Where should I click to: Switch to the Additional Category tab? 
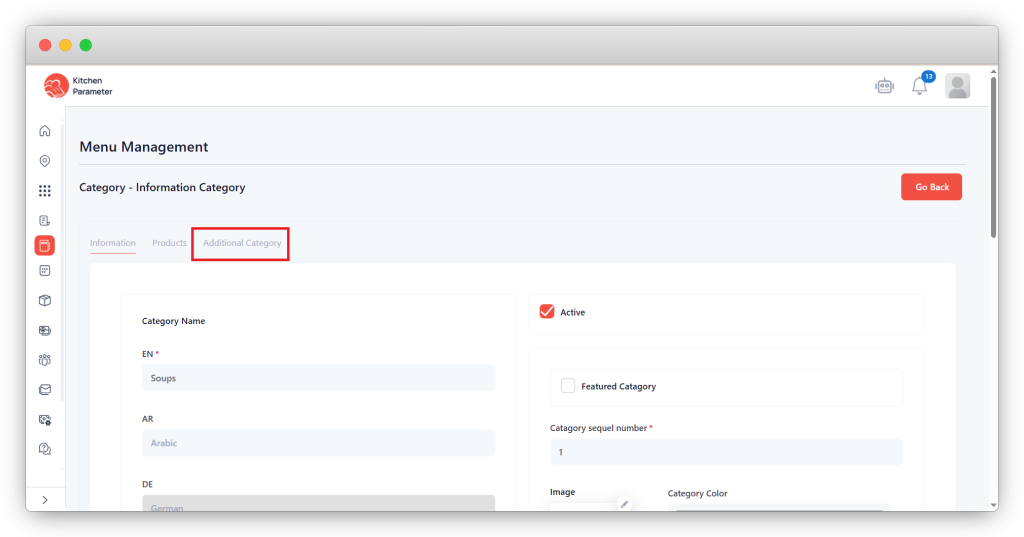242,243
